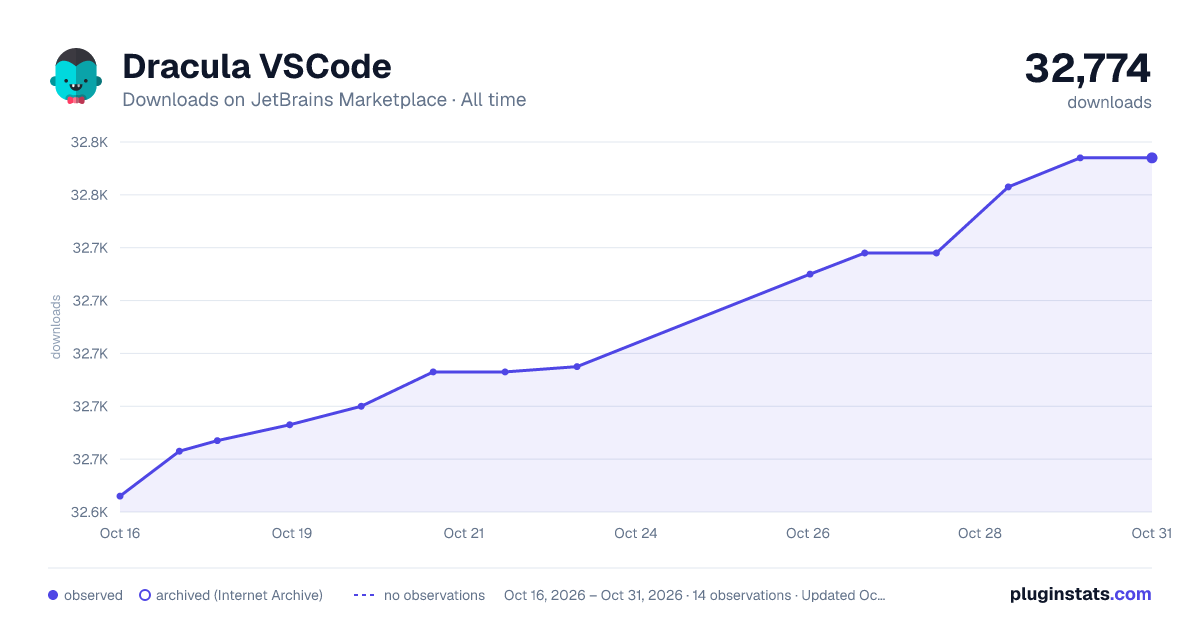Open the pluginstats.com link
Image resolution: width=1200 pixels, height=630 pixels.
pos(1081,594)
